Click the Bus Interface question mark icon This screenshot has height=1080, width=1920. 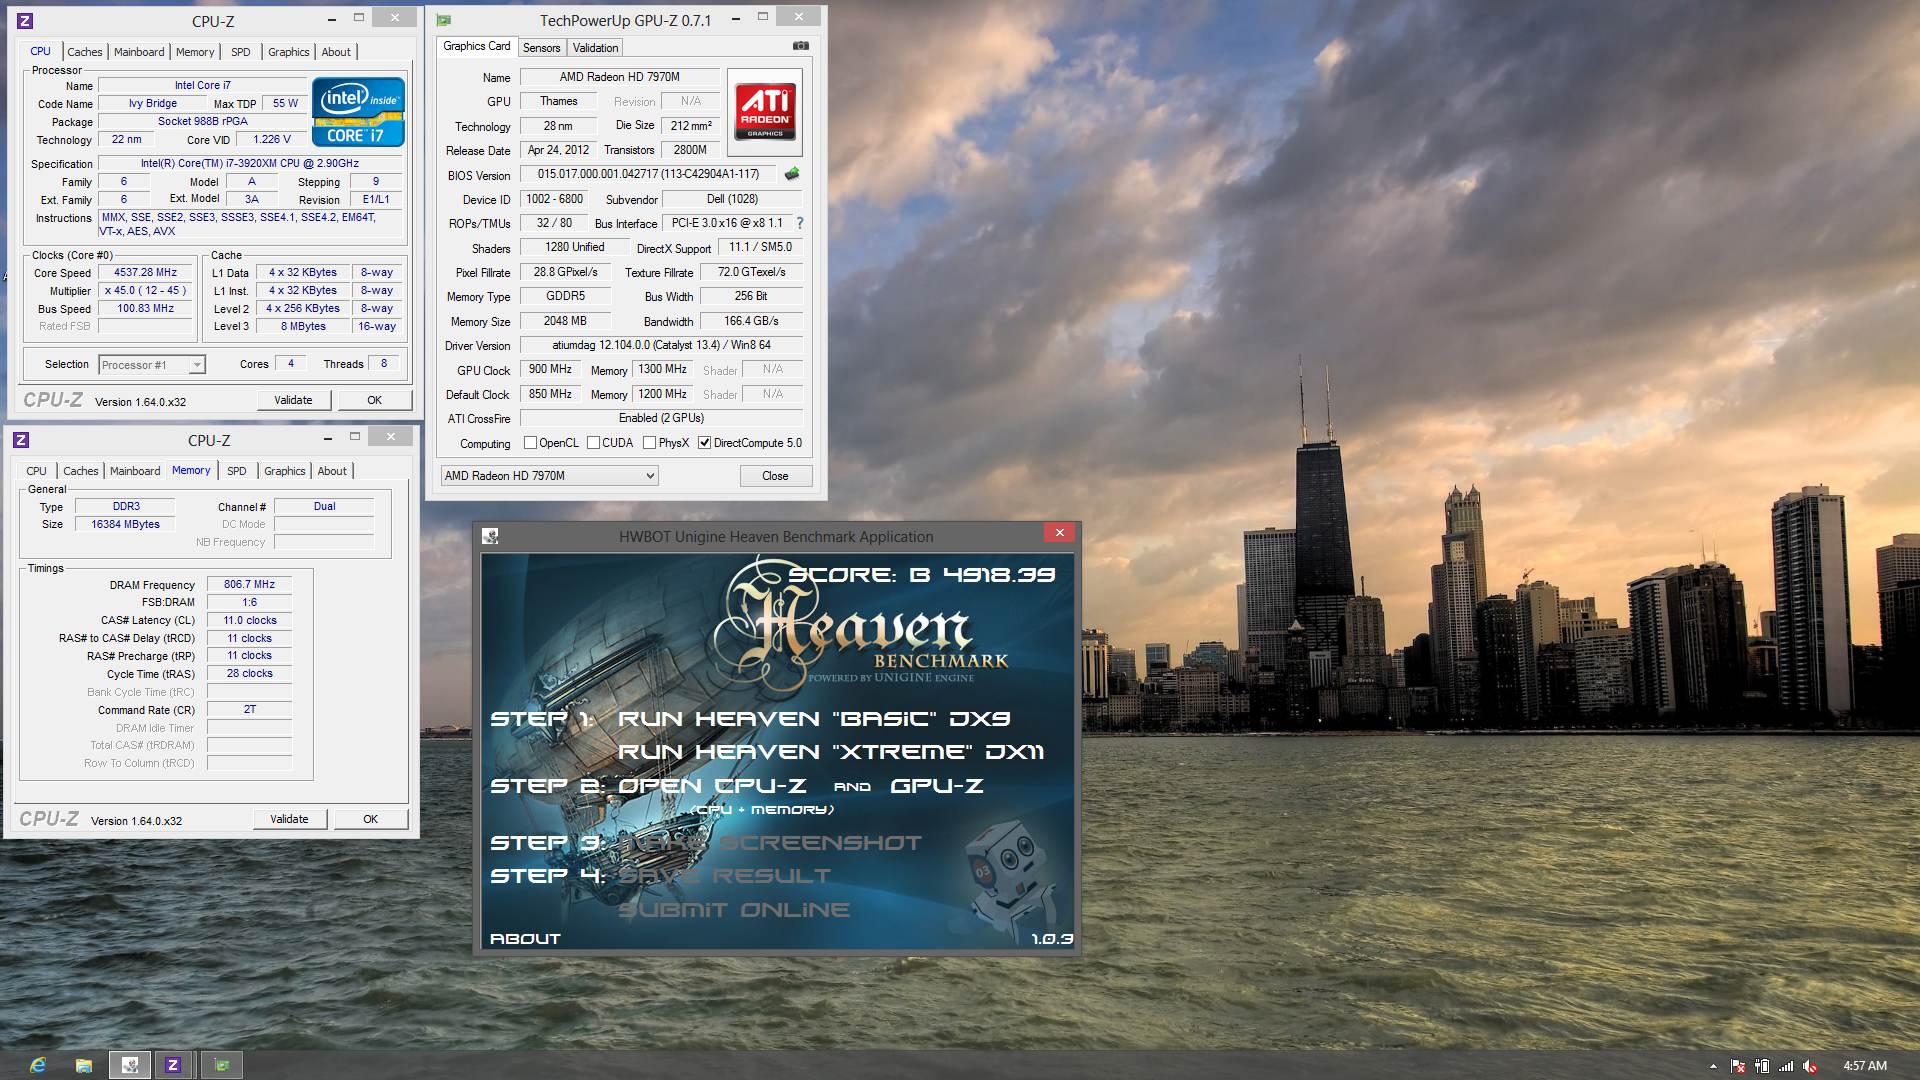click(800, 223)
